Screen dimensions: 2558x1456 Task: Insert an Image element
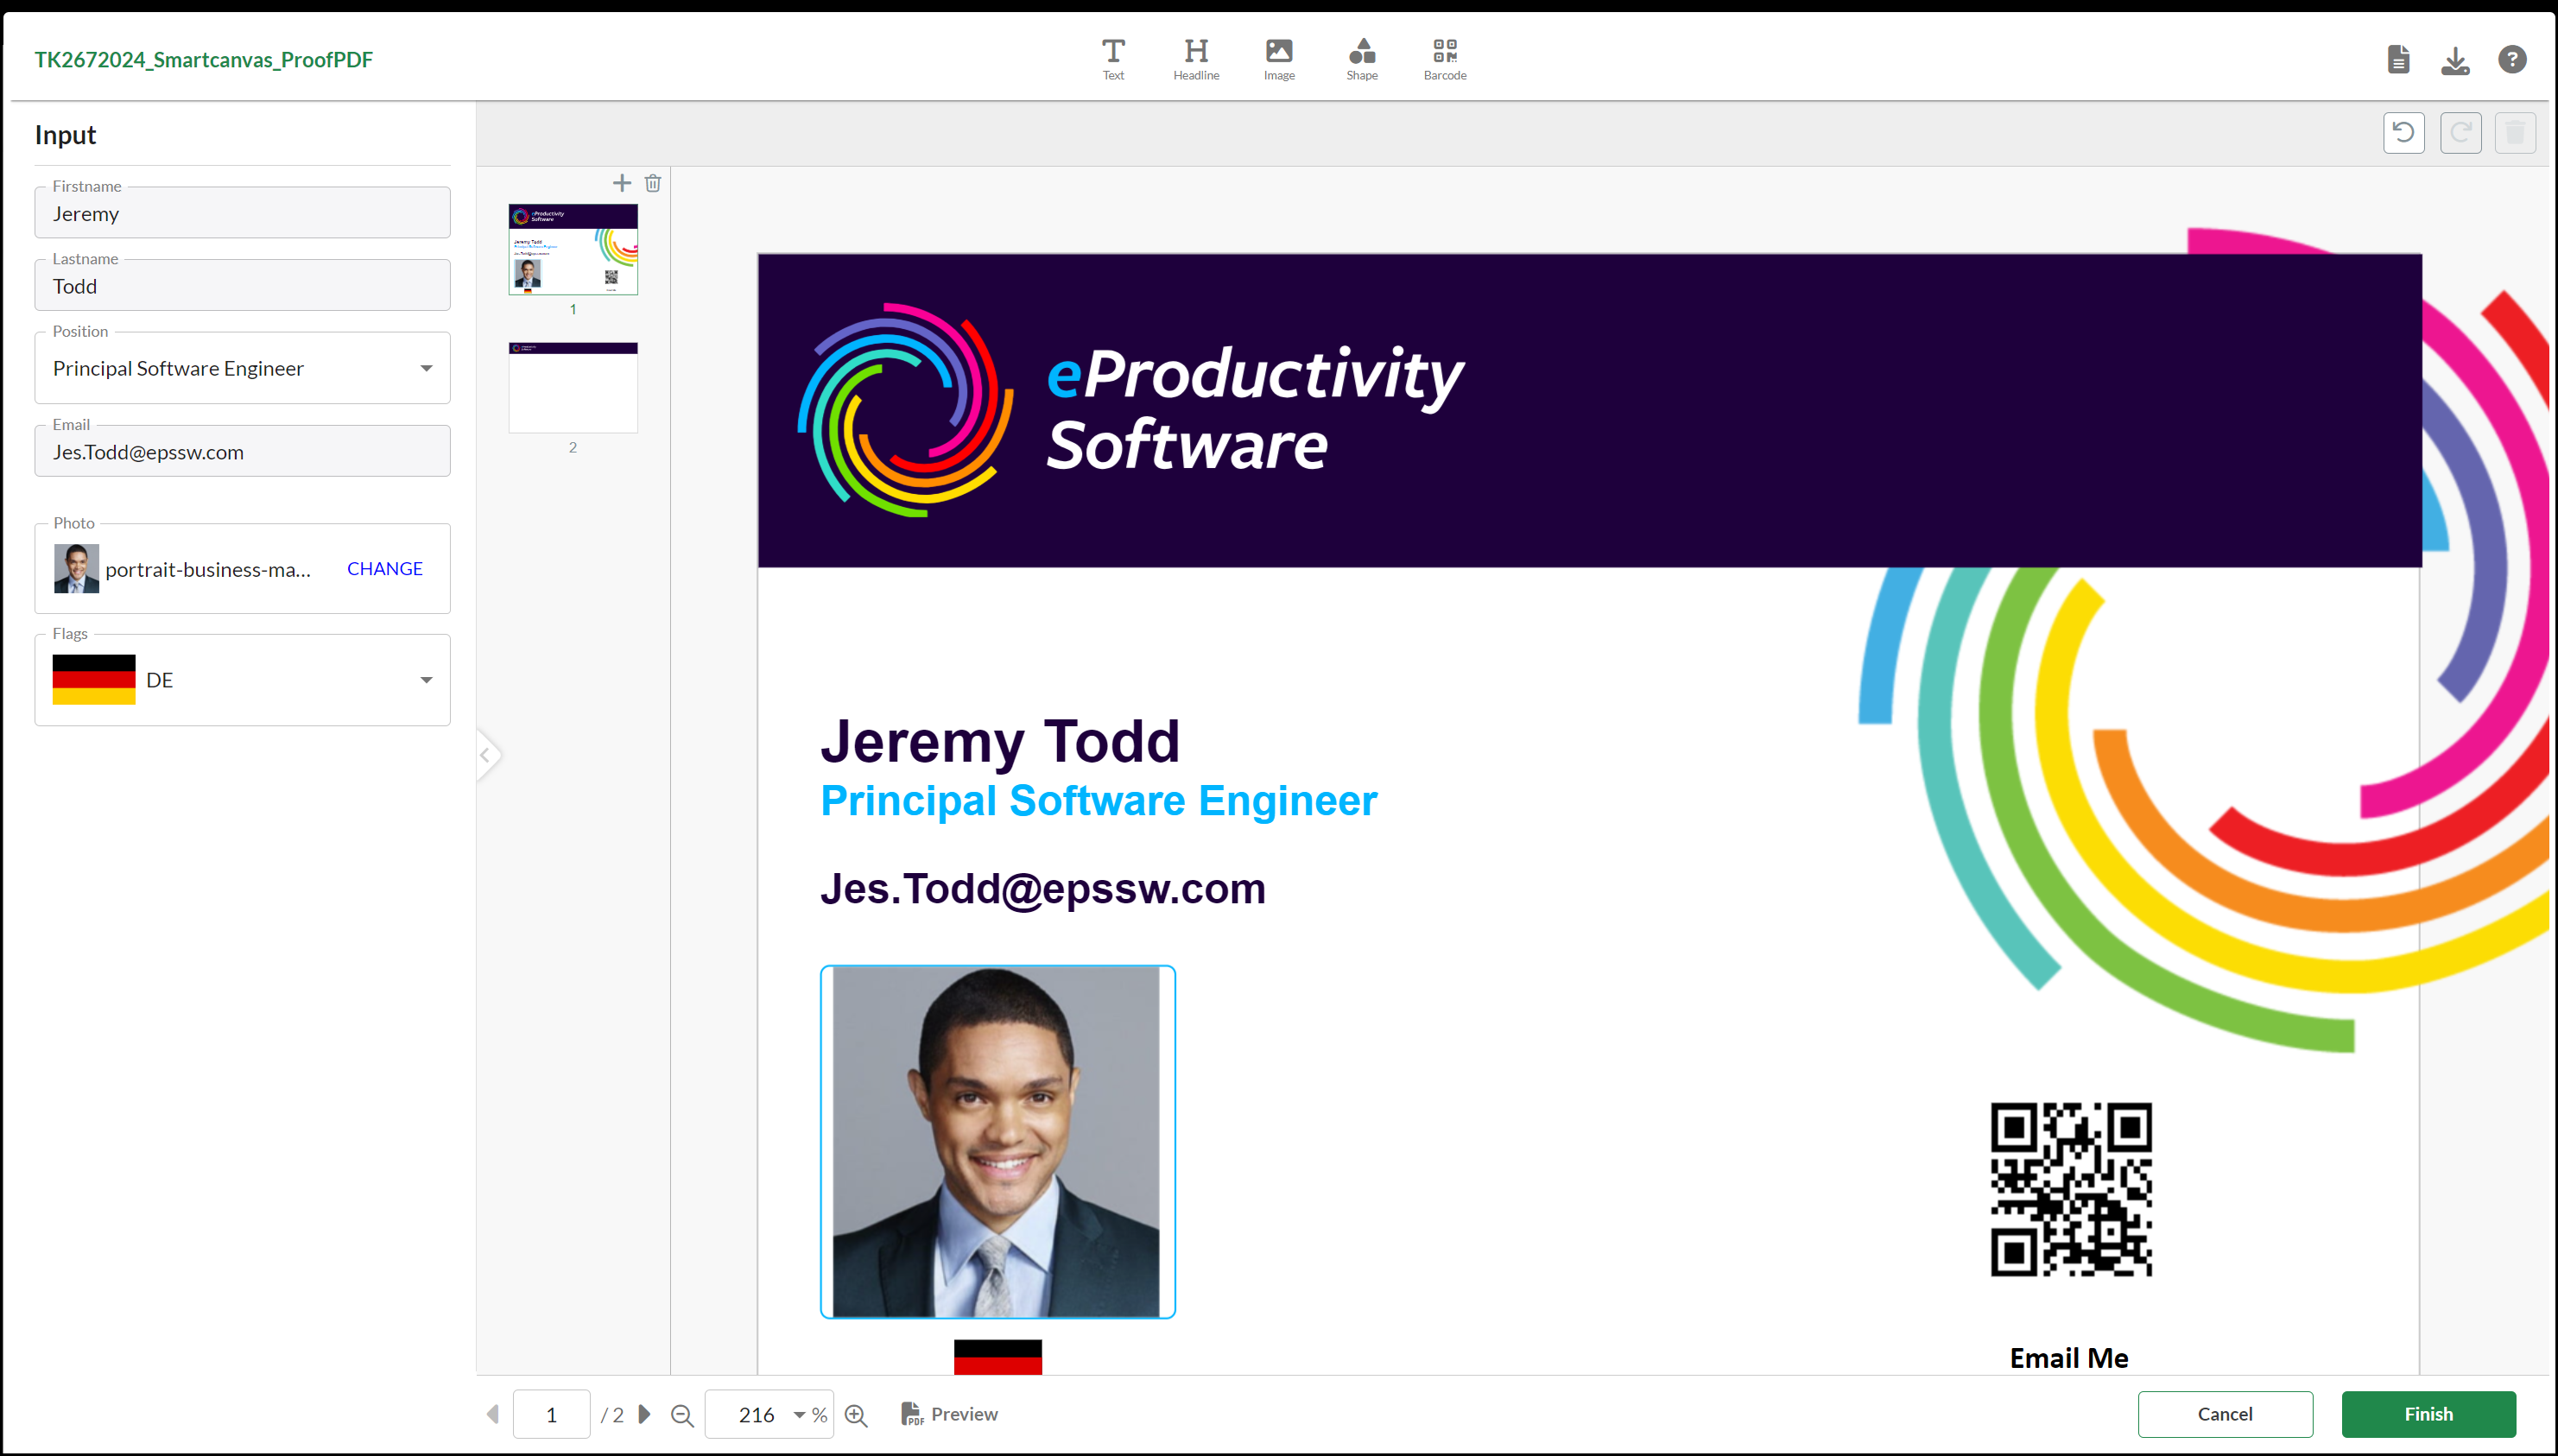1279,59
